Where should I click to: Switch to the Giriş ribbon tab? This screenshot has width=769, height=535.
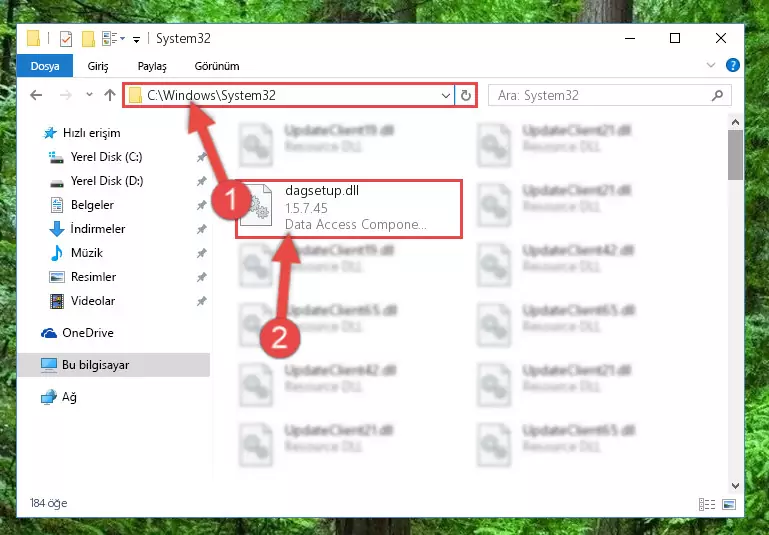point(98,66)
